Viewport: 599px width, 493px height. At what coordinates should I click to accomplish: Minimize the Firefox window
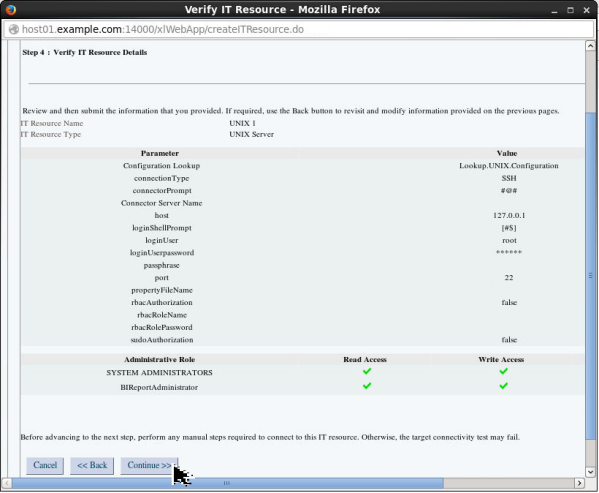(x=554, y=10)
